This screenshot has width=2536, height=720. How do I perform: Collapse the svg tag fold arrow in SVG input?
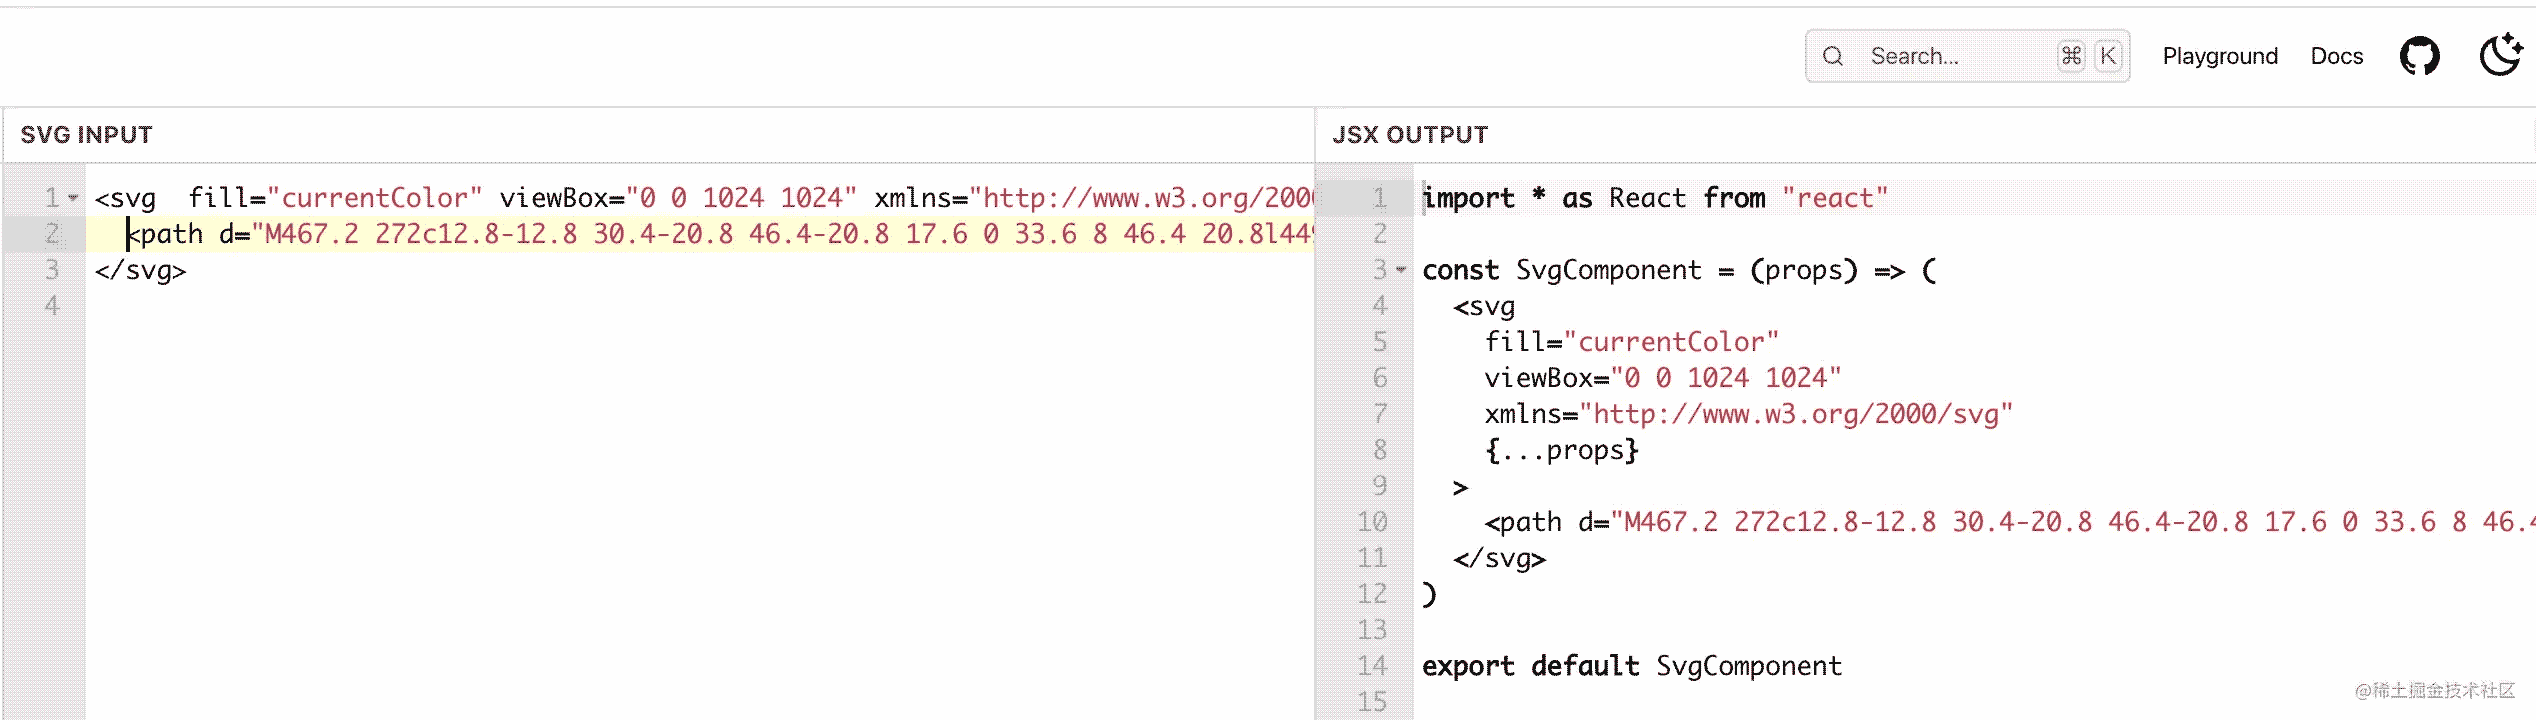pos(73,198)
